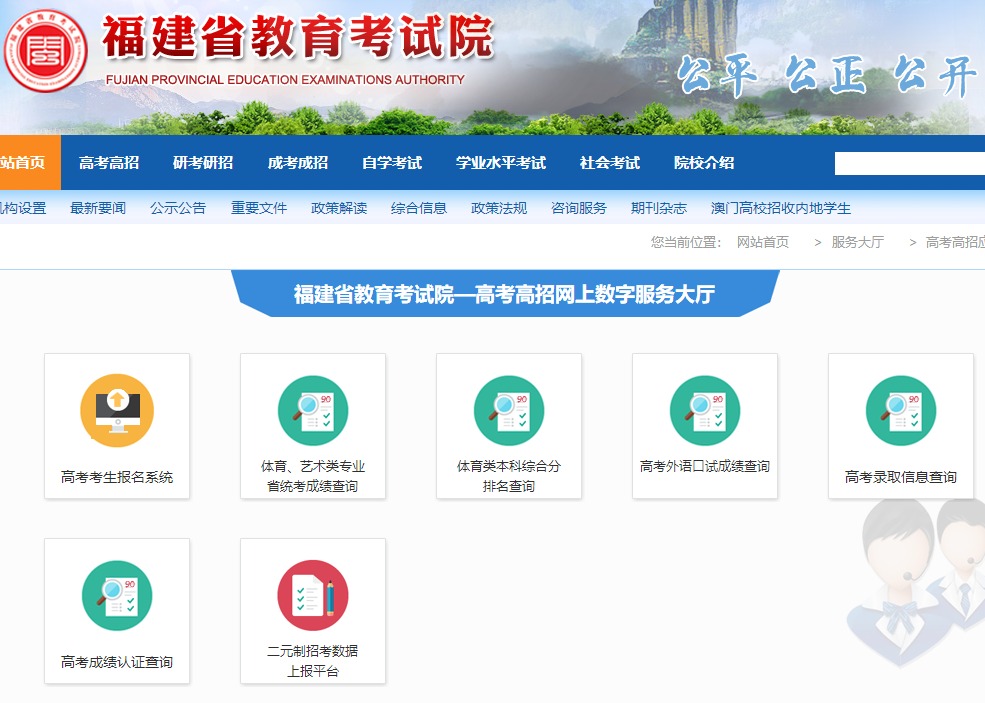Click the 体育、艺术类专业省统考成绩查询 icon

pos(313,410)
